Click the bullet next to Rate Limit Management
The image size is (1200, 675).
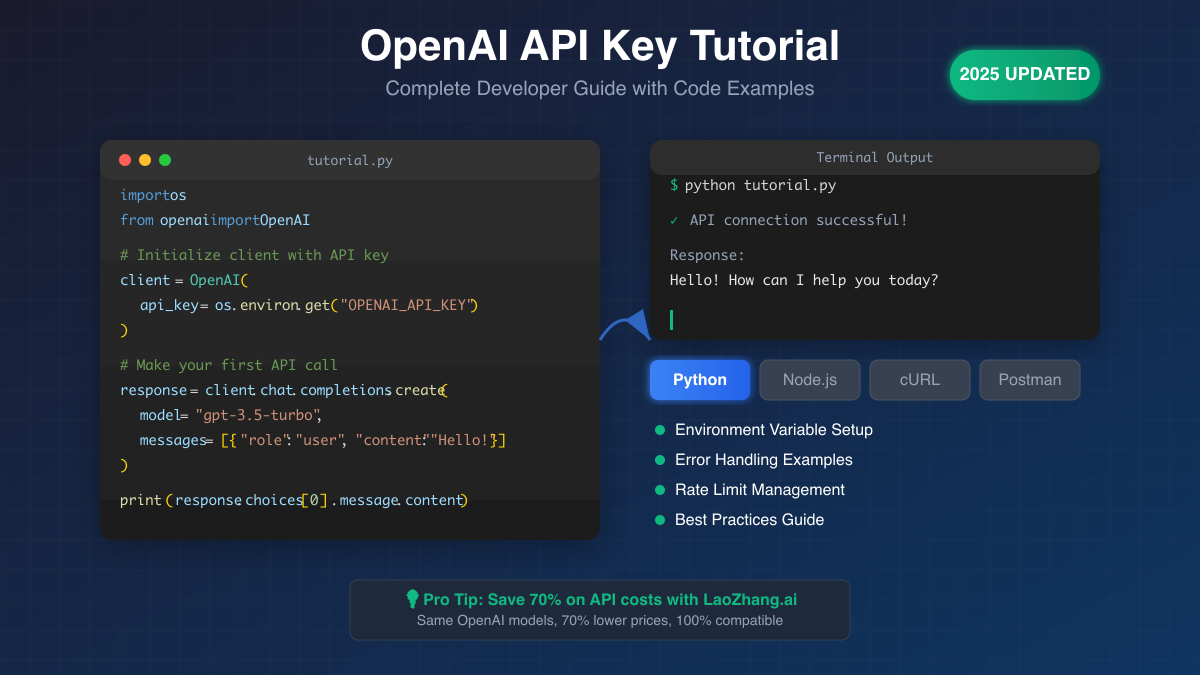tap(659, 489)
